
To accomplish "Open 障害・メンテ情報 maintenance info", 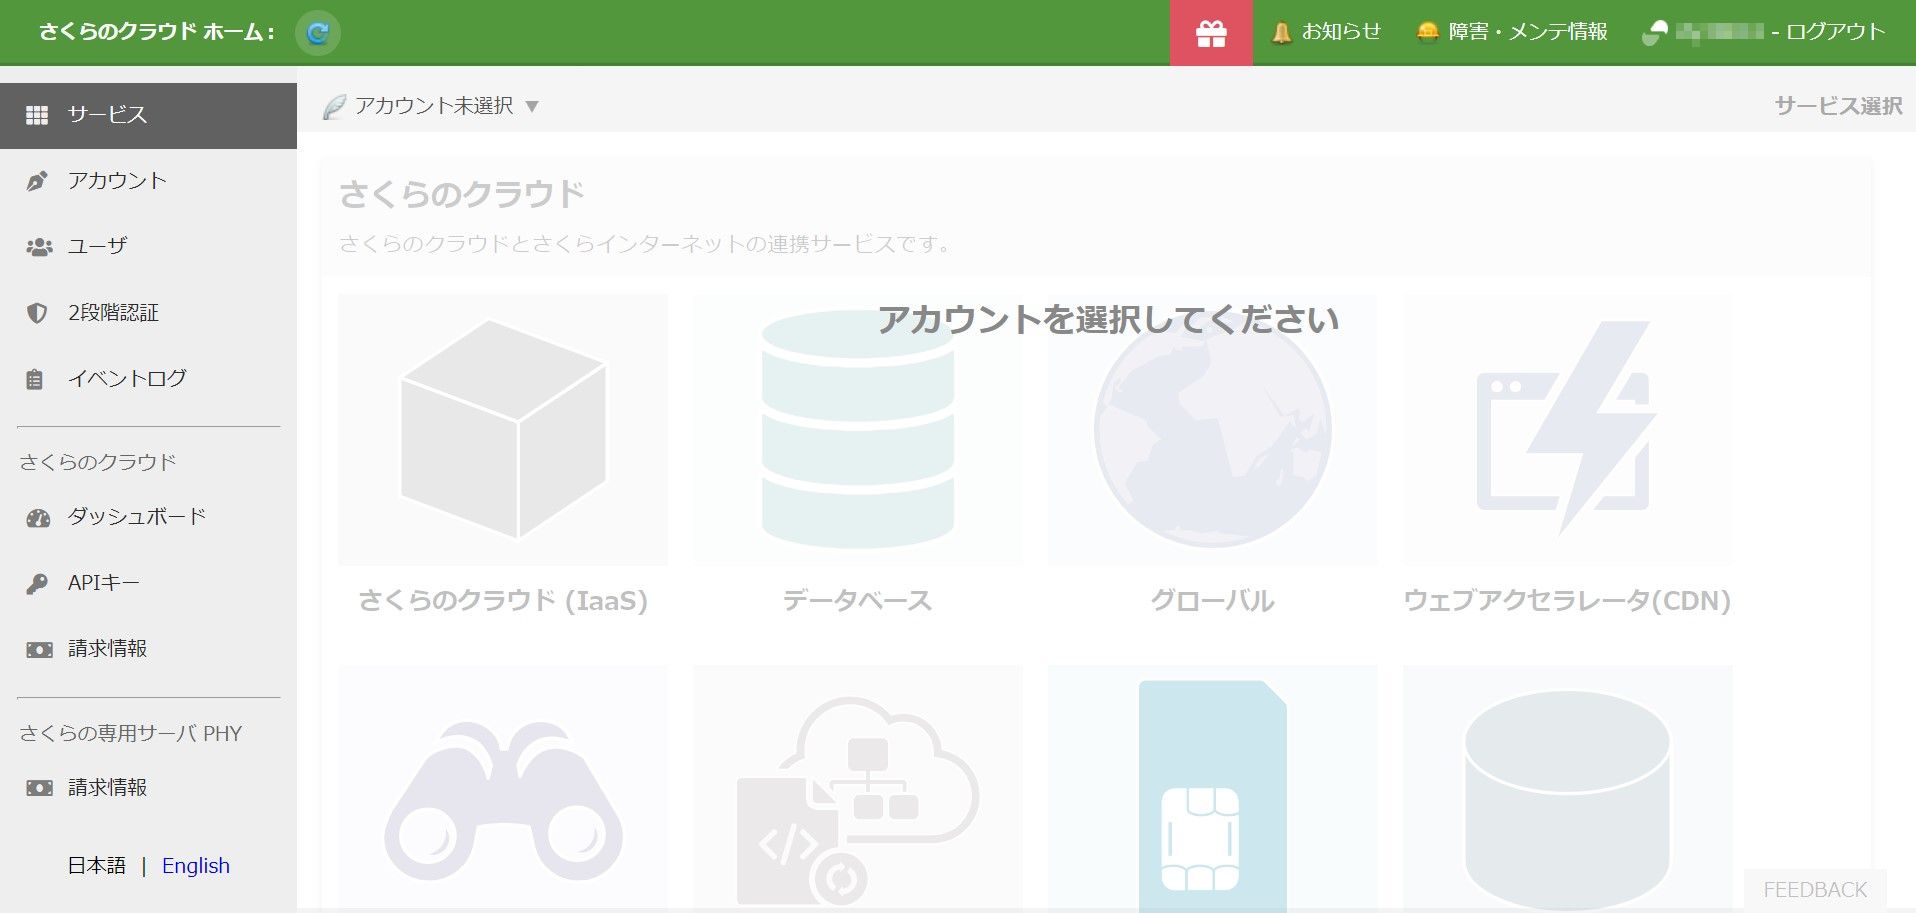I will [1512, 32].
